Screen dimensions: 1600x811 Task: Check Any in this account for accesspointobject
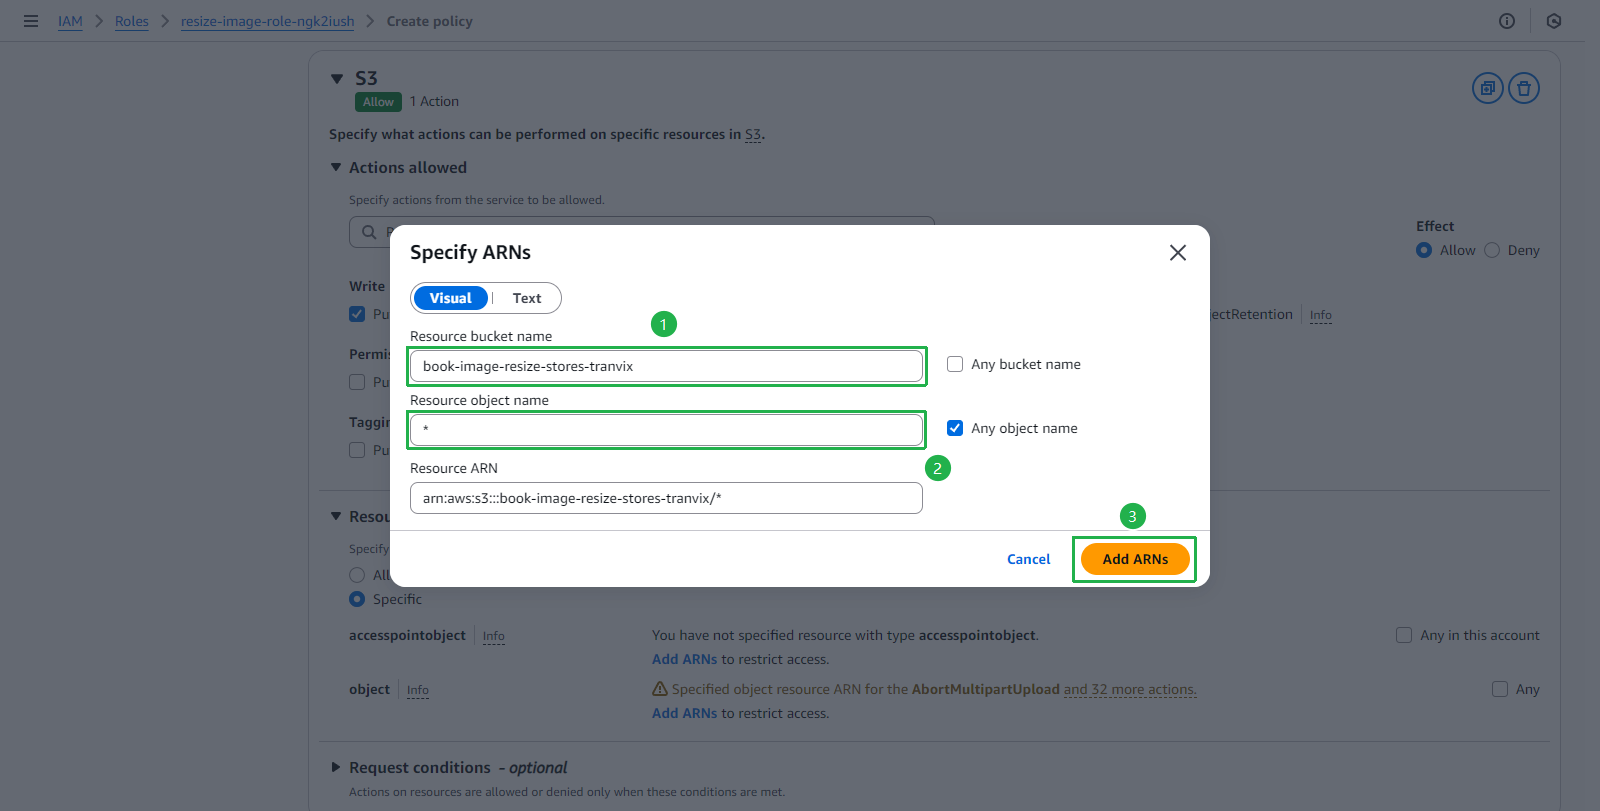[x=1404, y=635]
